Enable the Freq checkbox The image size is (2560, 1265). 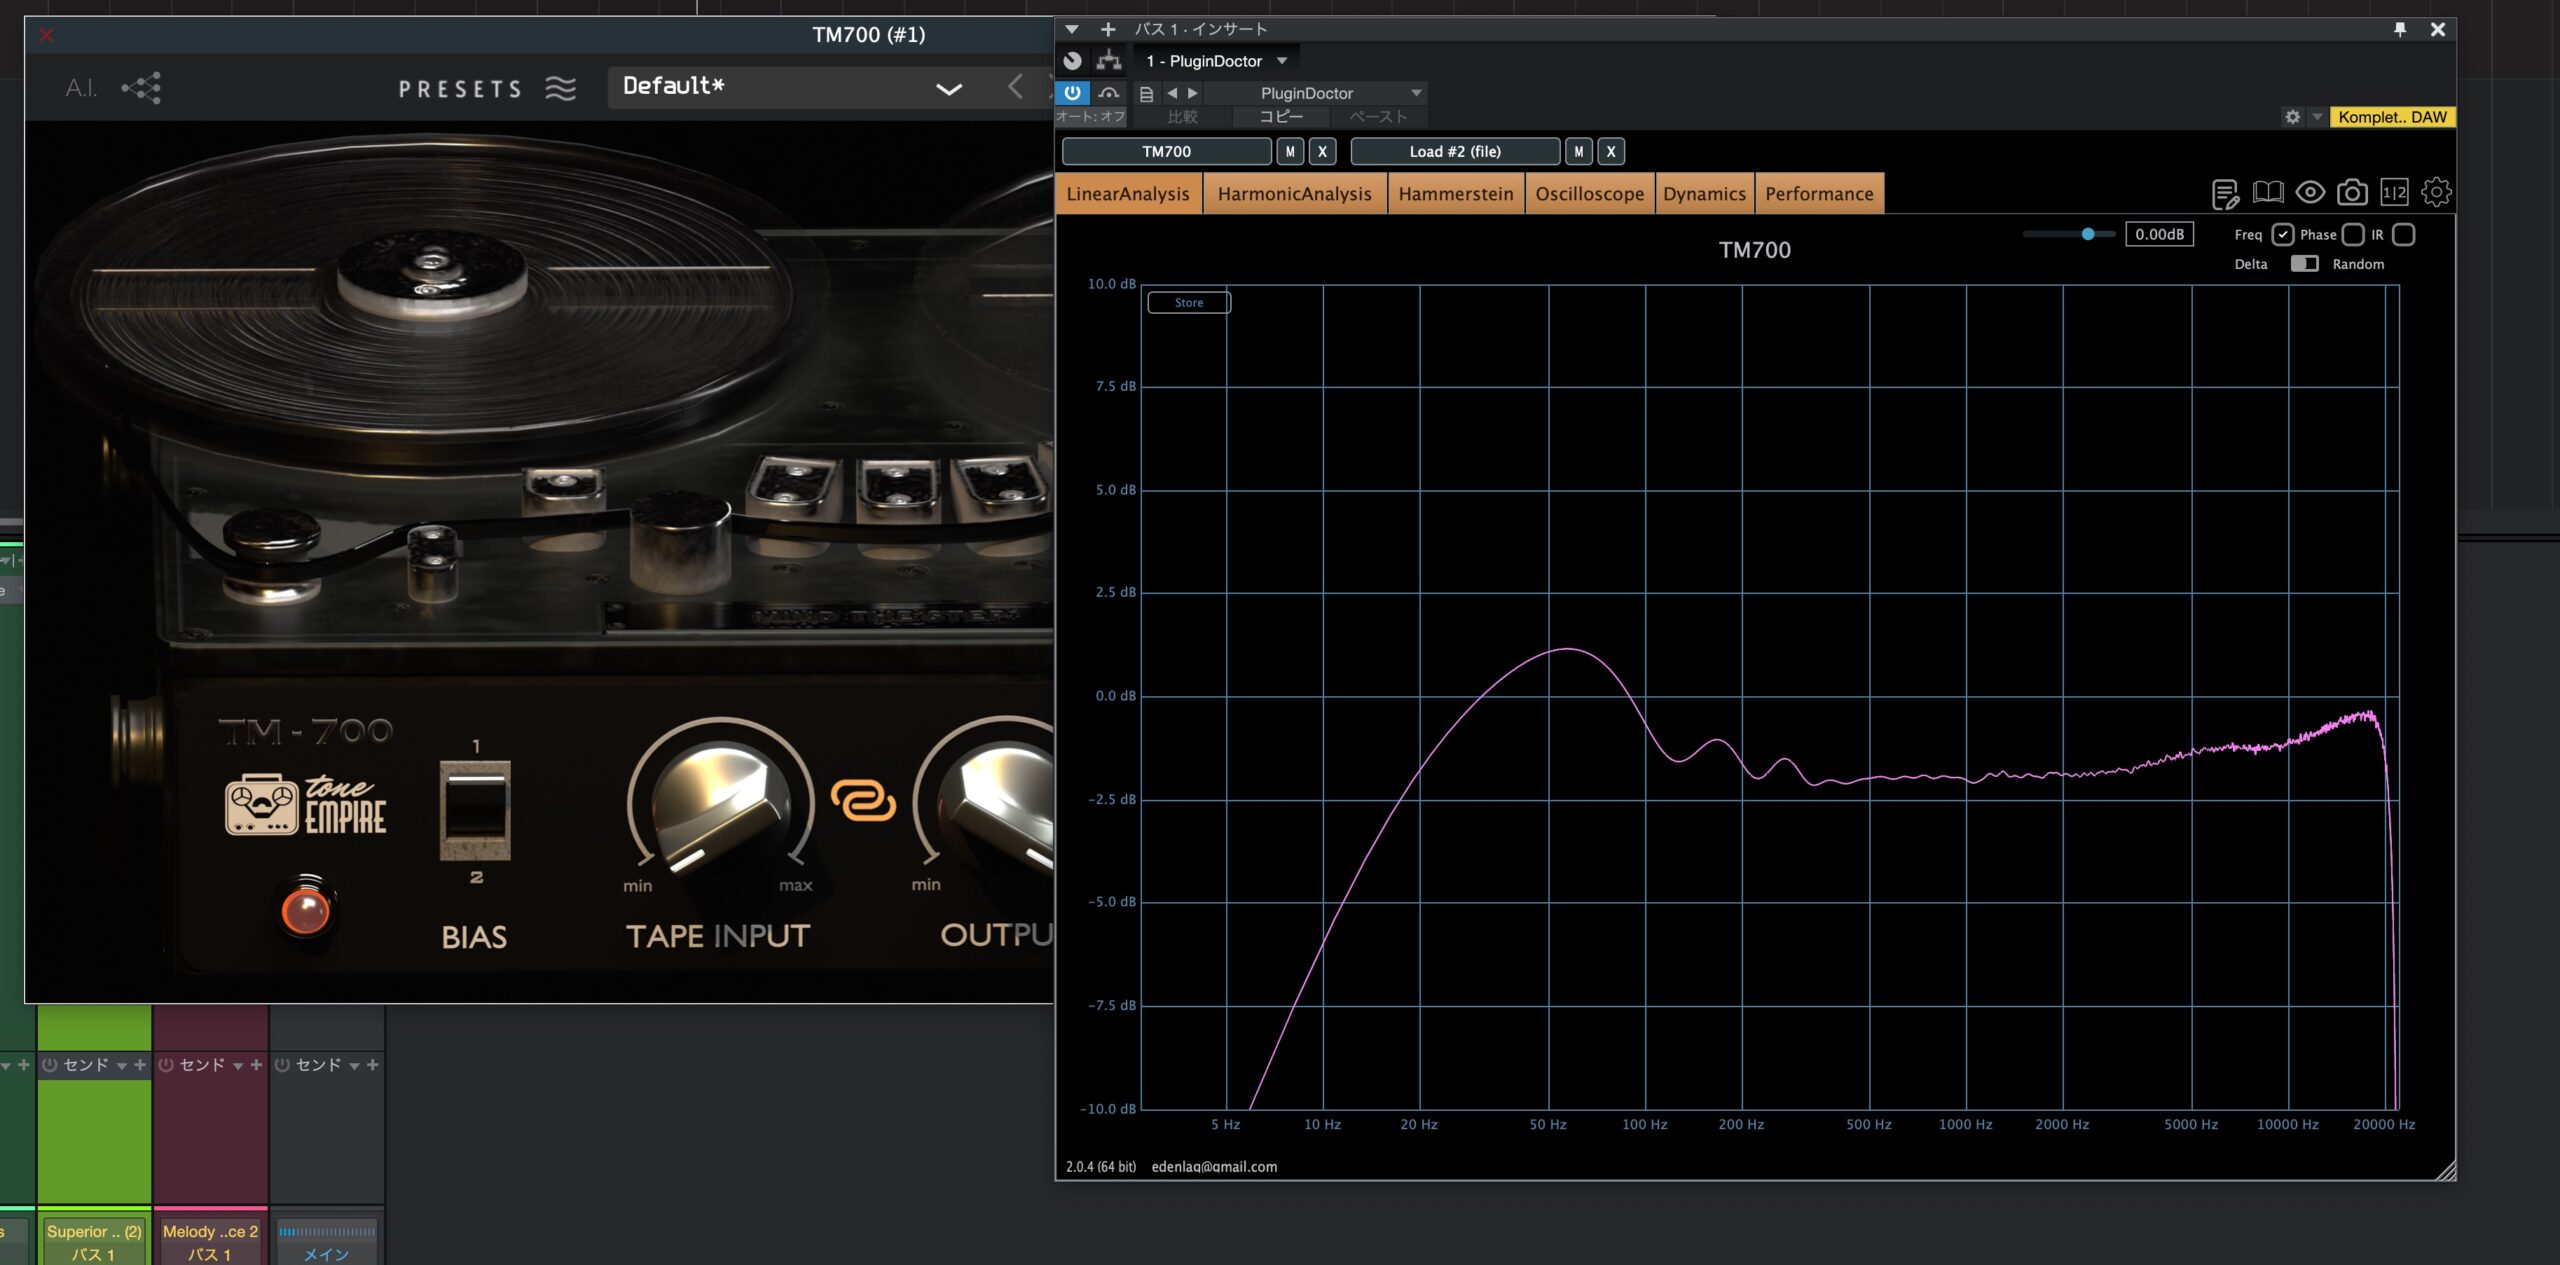pyautogui.click(x=2282, y=234)
